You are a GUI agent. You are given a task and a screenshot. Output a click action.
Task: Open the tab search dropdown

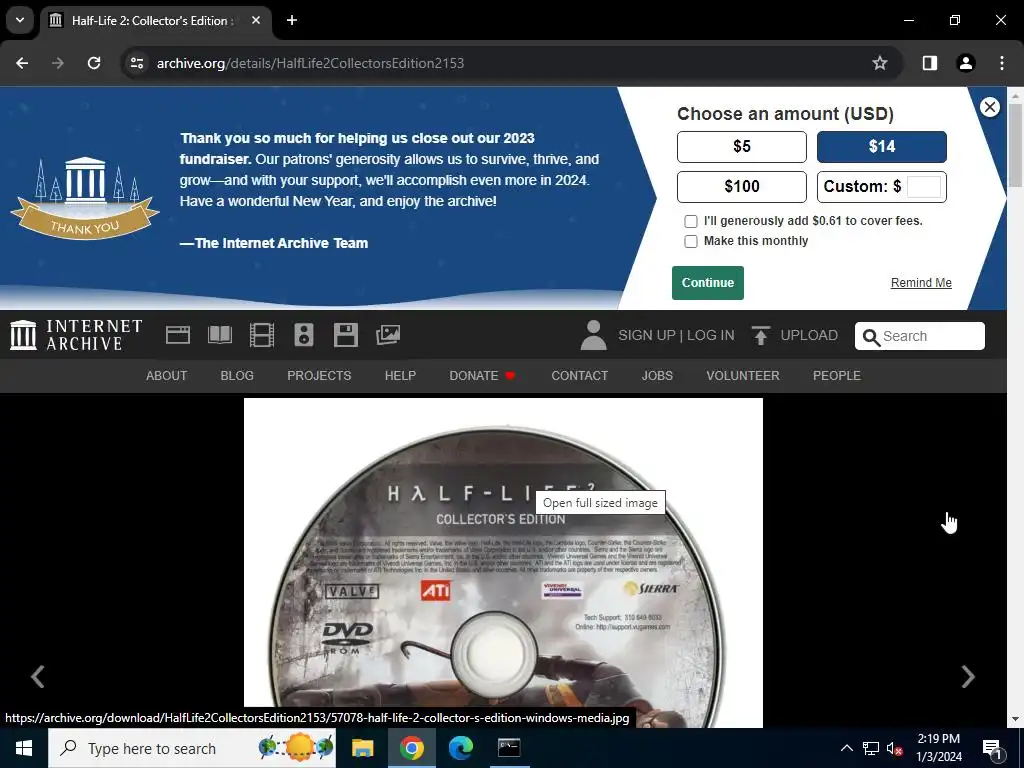tap(20, 20)
